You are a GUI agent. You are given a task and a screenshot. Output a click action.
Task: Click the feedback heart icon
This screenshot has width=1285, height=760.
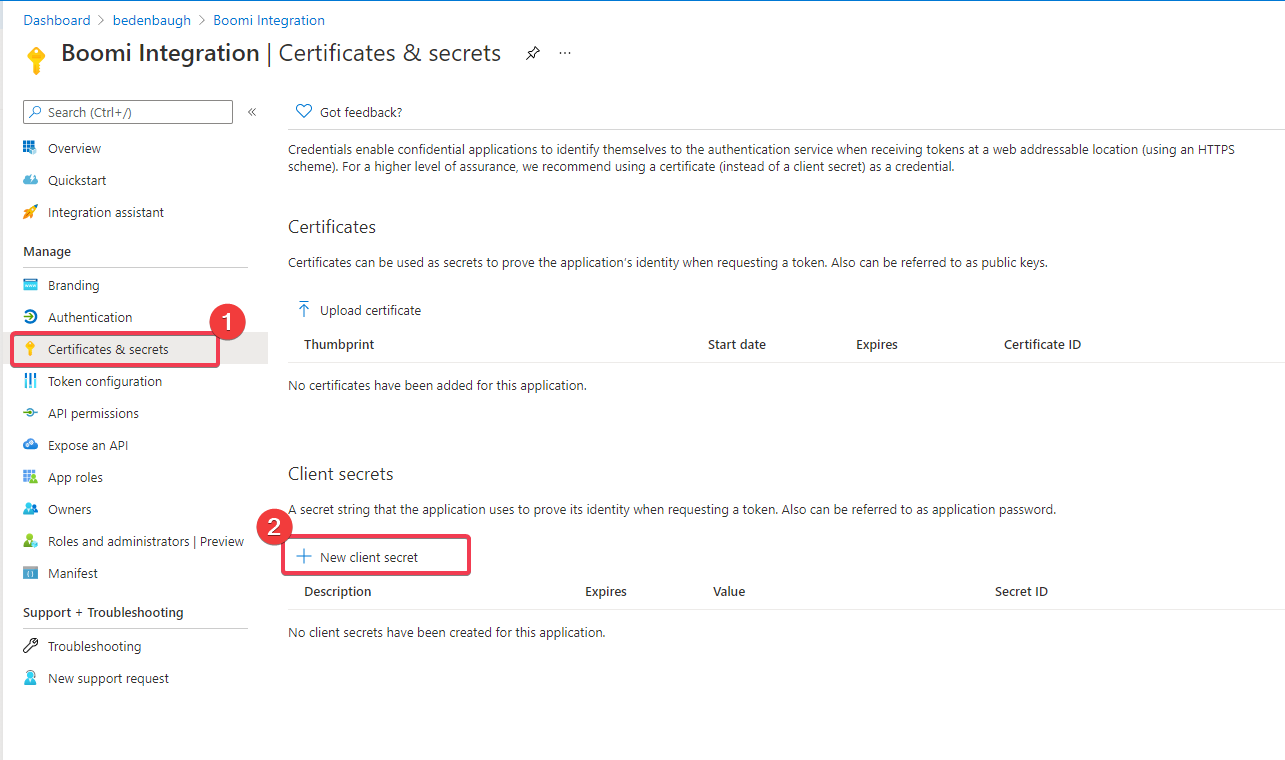[304, 111]
